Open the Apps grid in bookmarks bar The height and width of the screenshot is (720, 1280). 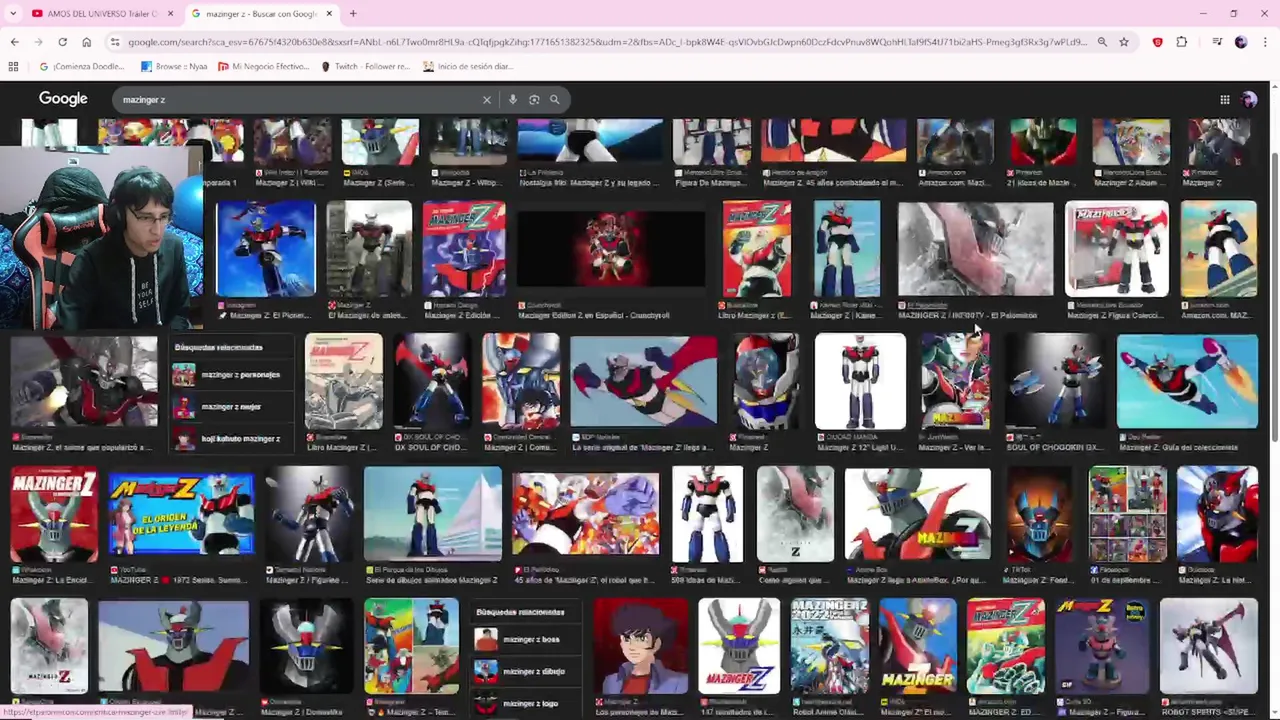click(x=13, y=66)
